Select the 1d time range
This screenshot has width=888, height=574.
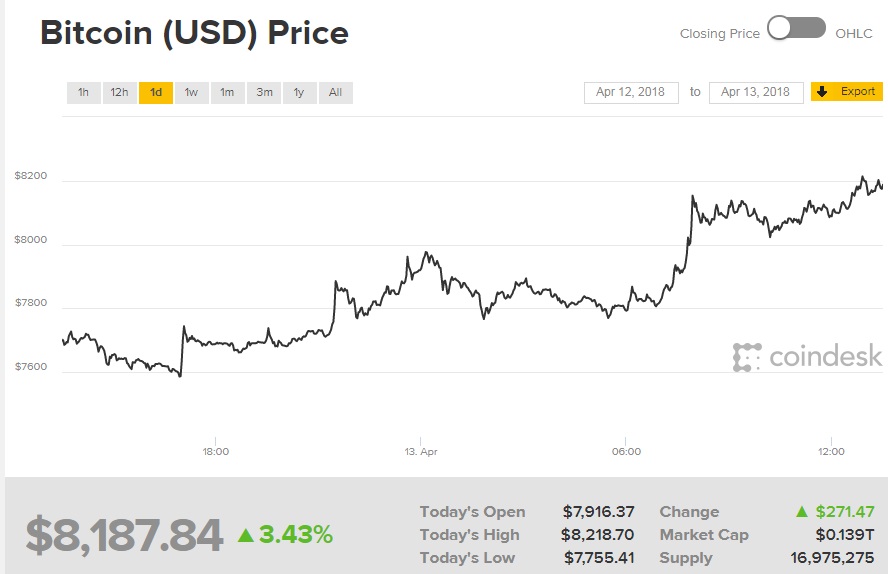coord(156,93)
